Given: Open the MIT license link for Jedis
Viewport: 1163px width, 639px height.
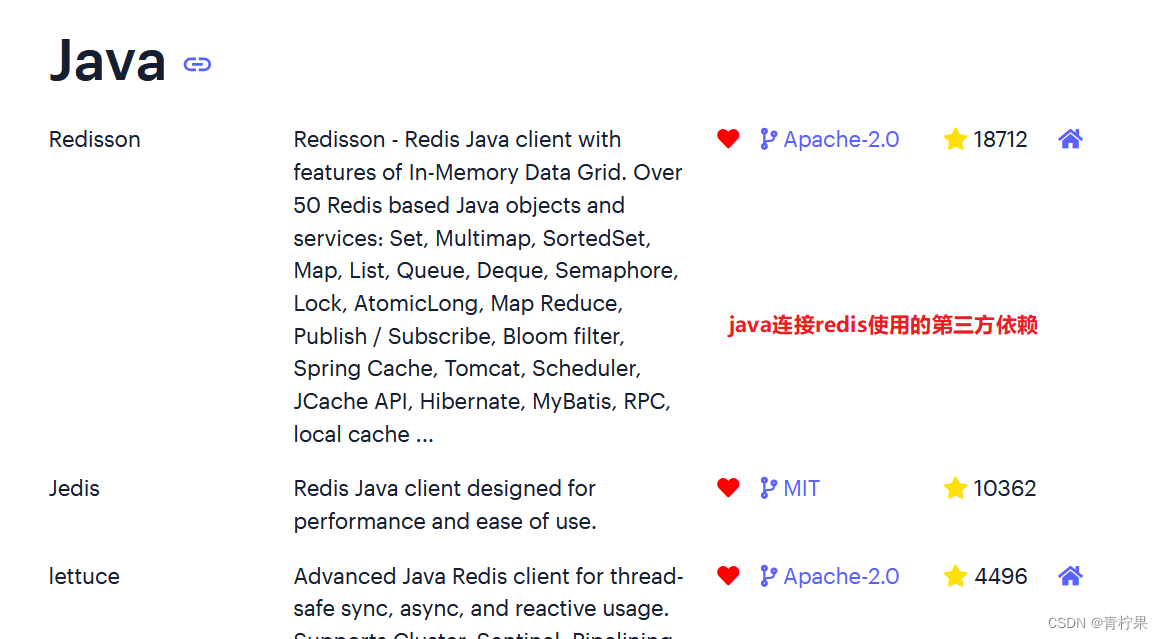Looking at the screenshot, I should tap(802, 489).
